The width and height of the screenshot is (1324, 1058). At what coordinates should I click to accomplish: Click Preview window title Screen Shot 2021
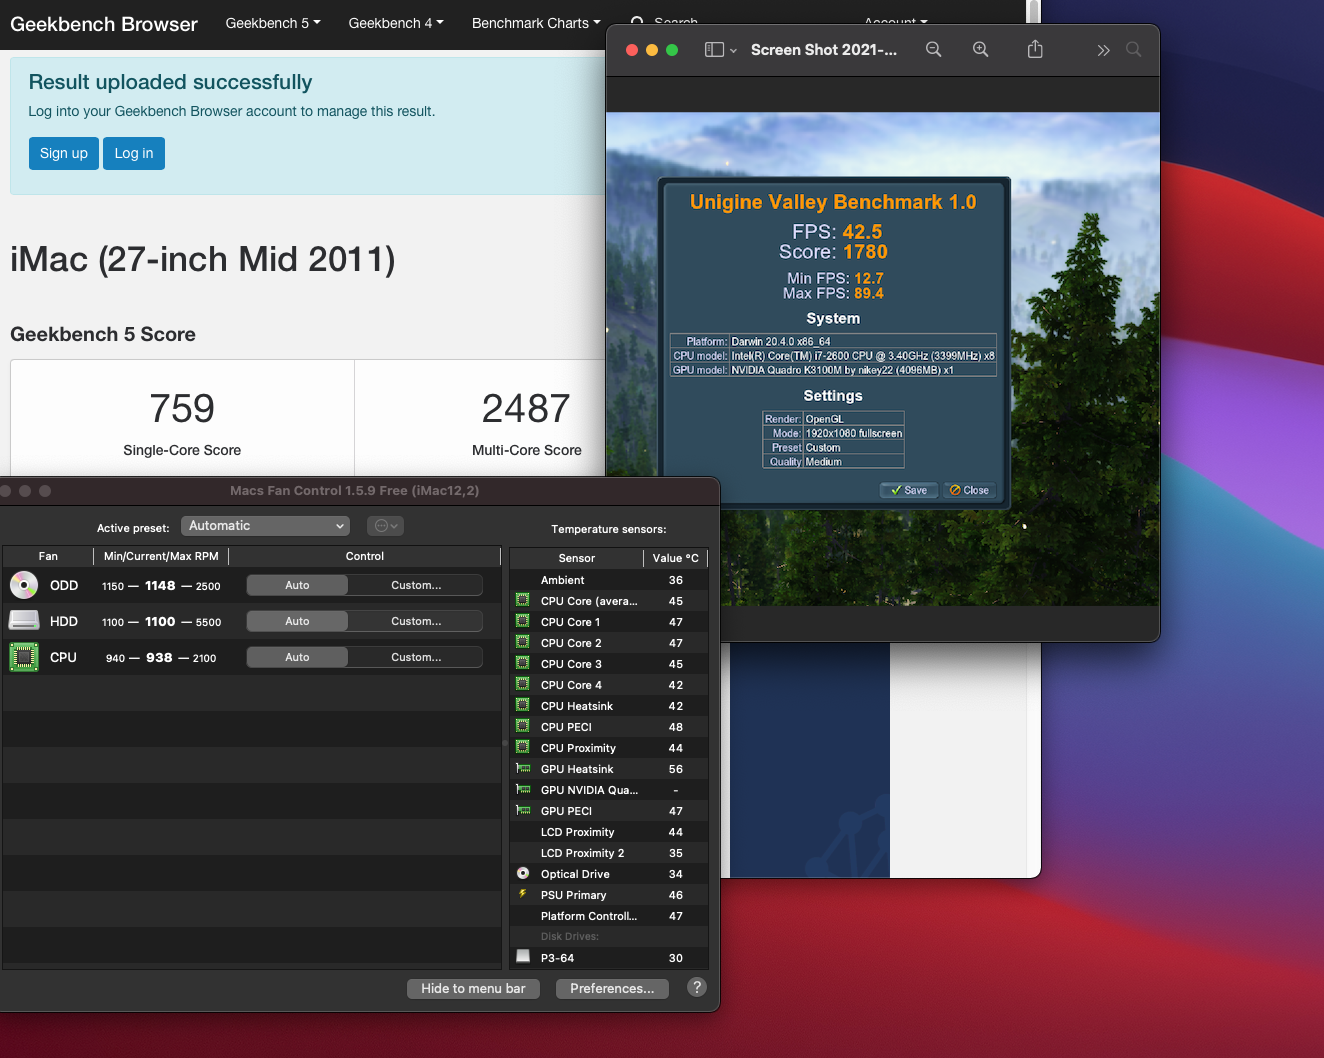pyautogui.click(x=824, y=50)
